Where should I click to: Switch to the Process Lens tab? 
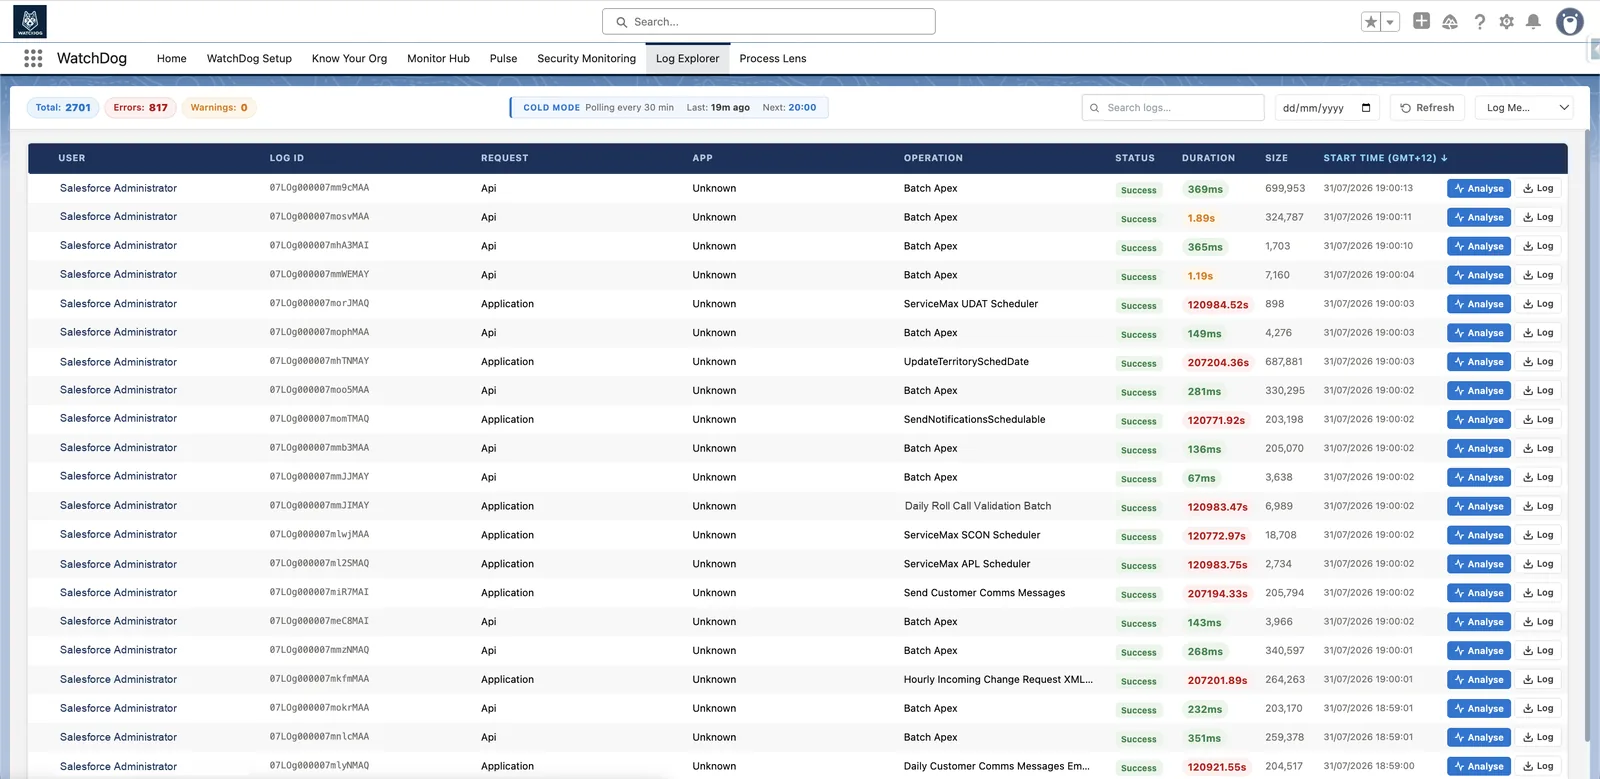click(773, 58)
